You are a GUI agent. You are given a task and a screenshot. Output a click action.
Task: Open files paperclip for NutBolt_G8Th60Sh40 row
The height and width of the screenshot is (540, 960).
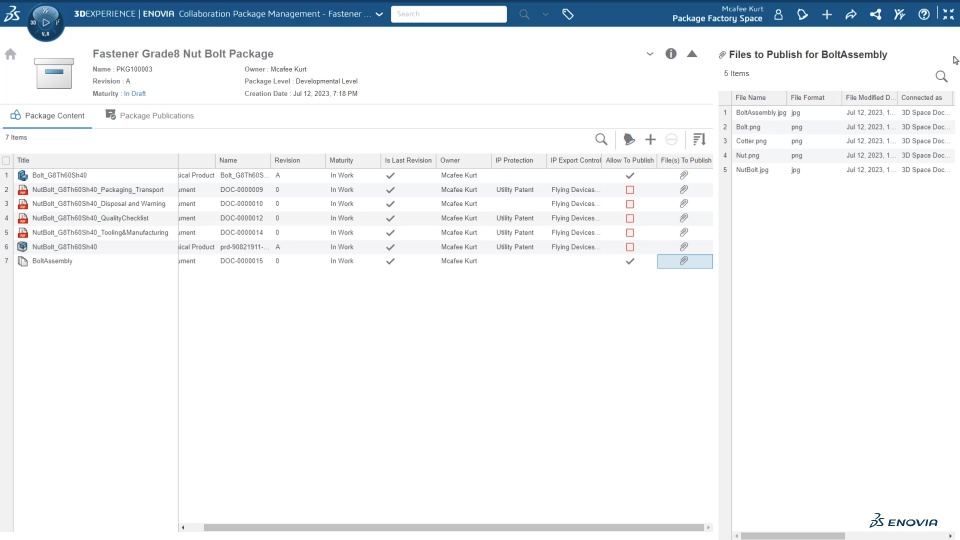(684, 246)
